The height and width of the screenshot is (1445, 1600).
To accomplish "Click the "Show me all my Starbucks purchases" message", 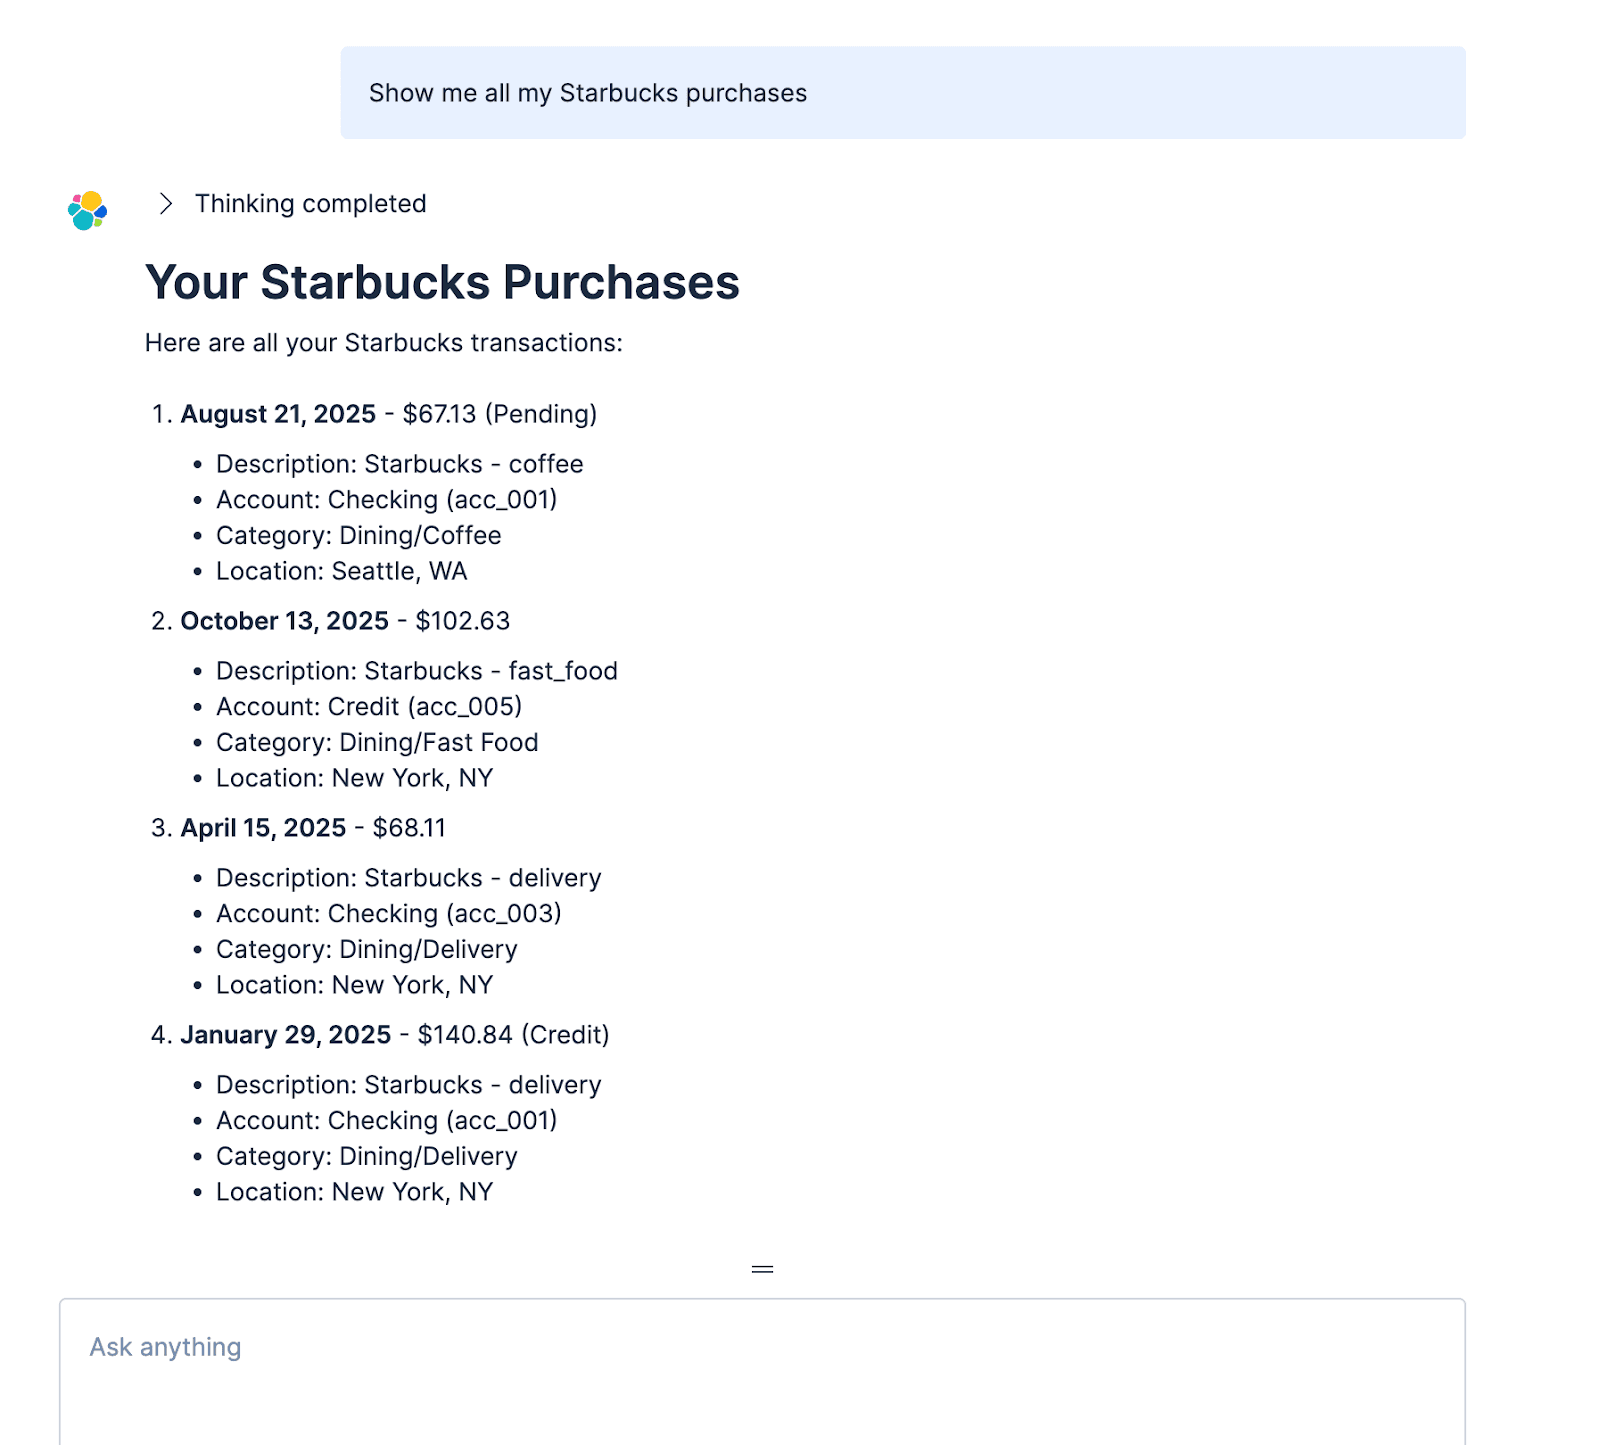I will 588,93.
